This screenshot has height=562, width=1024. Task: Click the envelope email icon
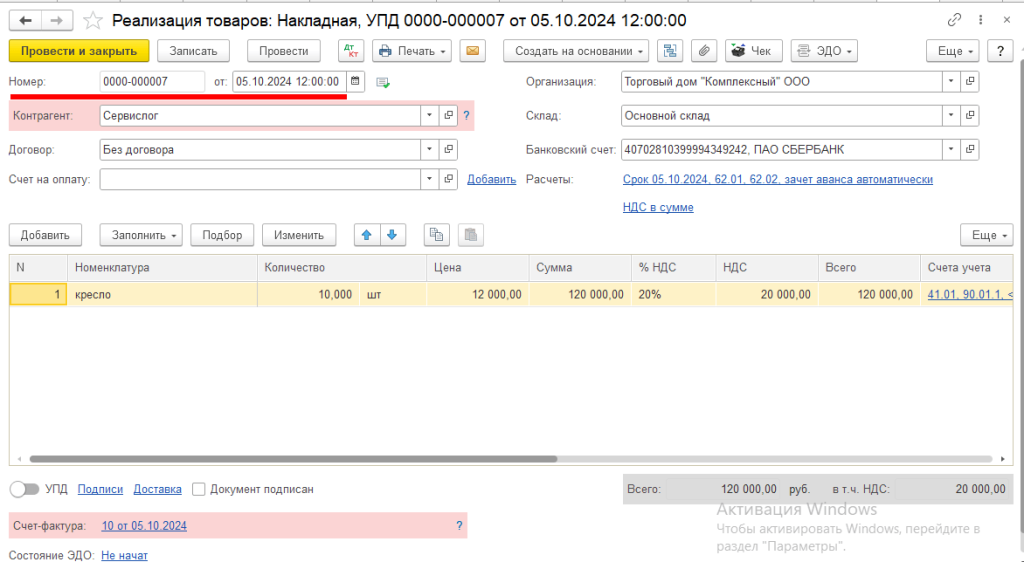(472, 51)
